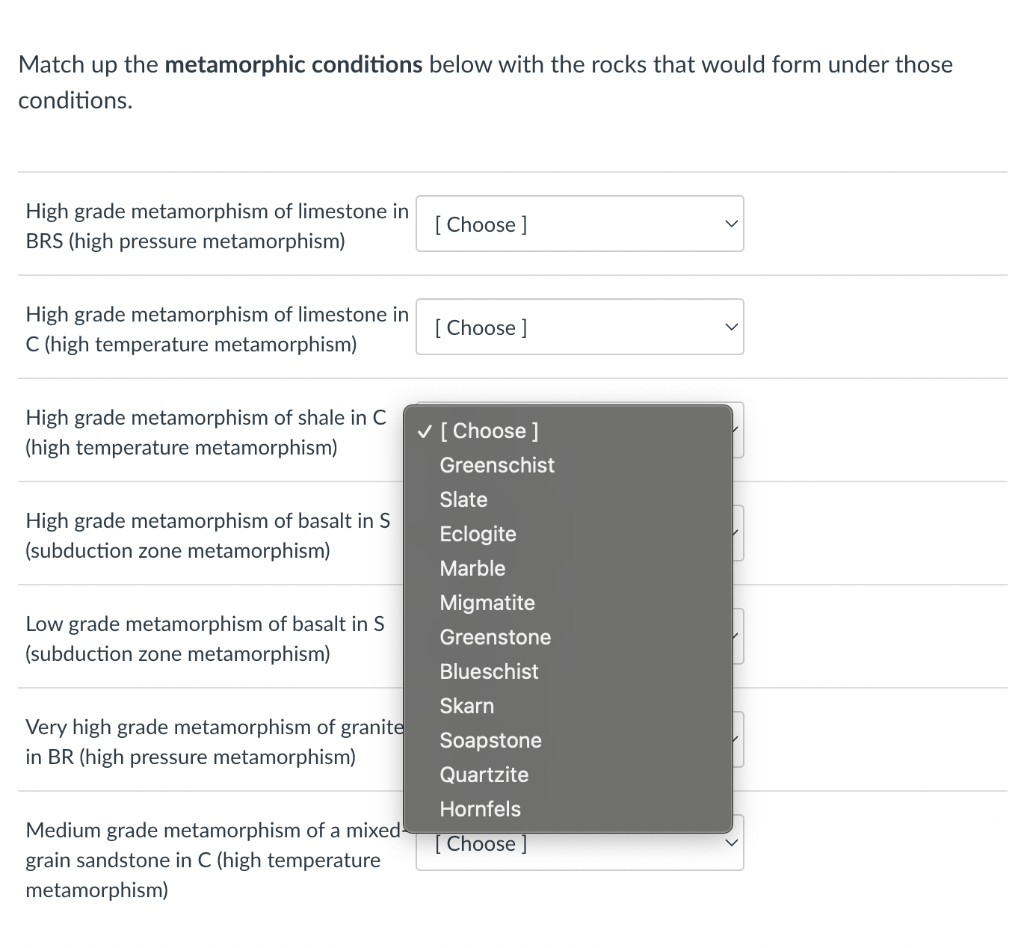Image resolution: width=1024 pixels, height=948 pixels.
Task: Select Soapstone from the menu
Action: (x=491, y=740)
